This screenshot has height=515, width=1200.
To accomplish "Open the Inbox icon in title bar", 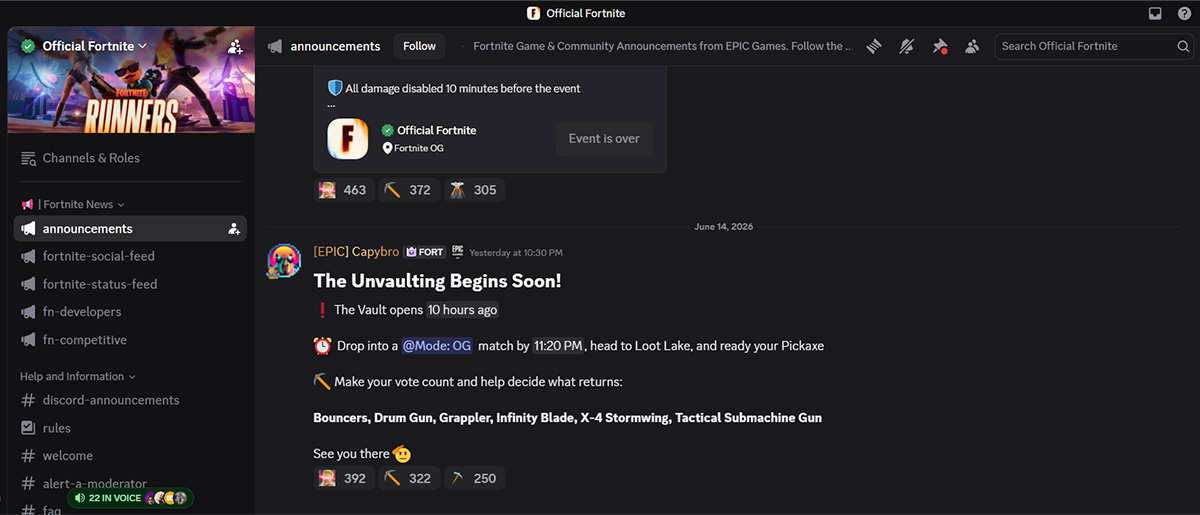I will pyautogui.click(x=1155, y=13).
